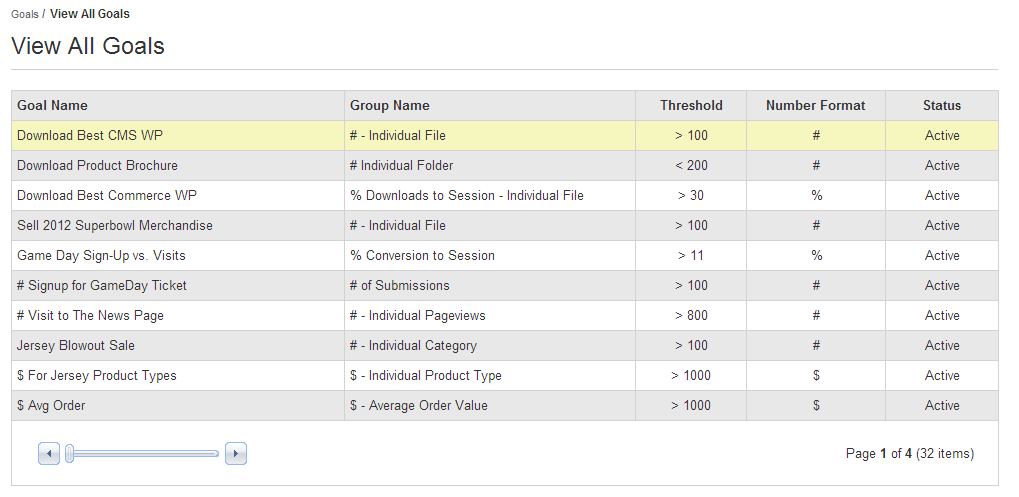1019x497 pixels.
Task: Sort by the Group Name column header
Action: click(389, 105)
